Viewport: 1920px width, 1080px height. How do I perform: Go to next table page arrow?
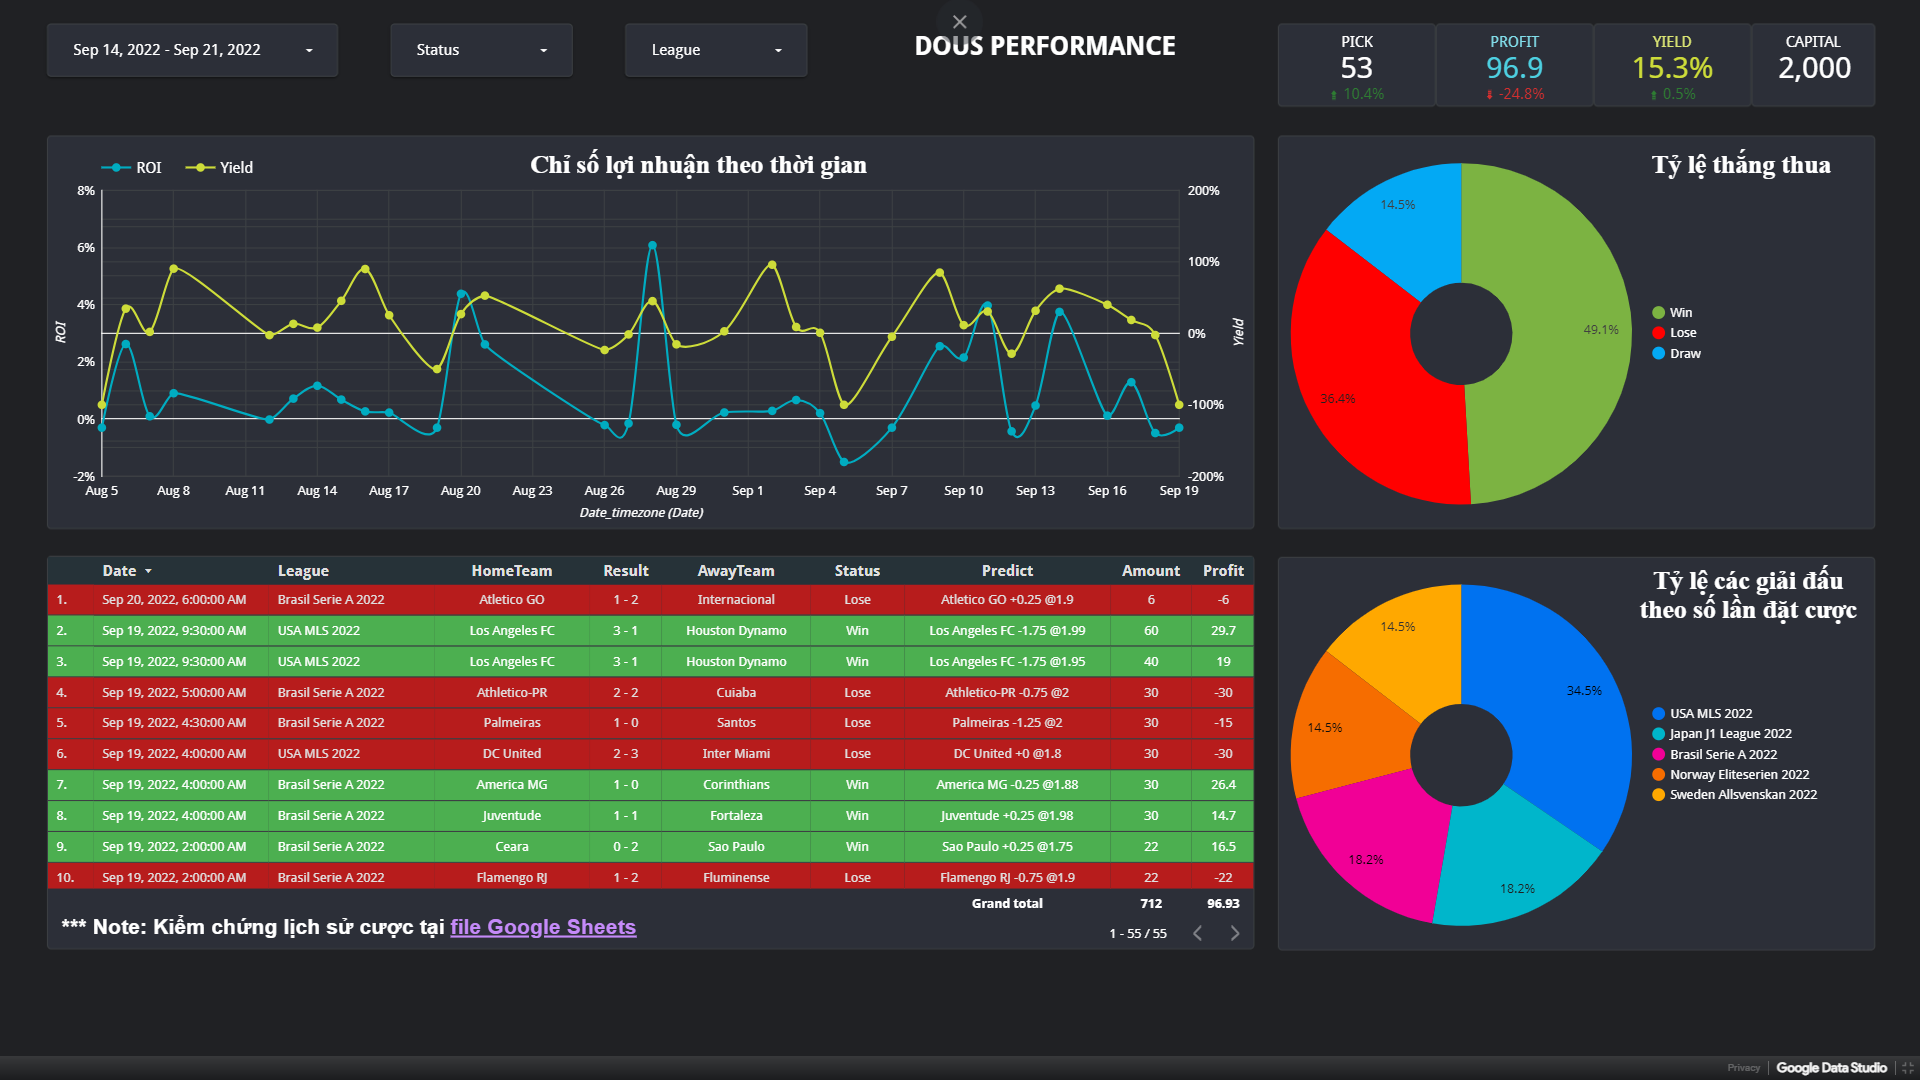[x=1235, y=933]
